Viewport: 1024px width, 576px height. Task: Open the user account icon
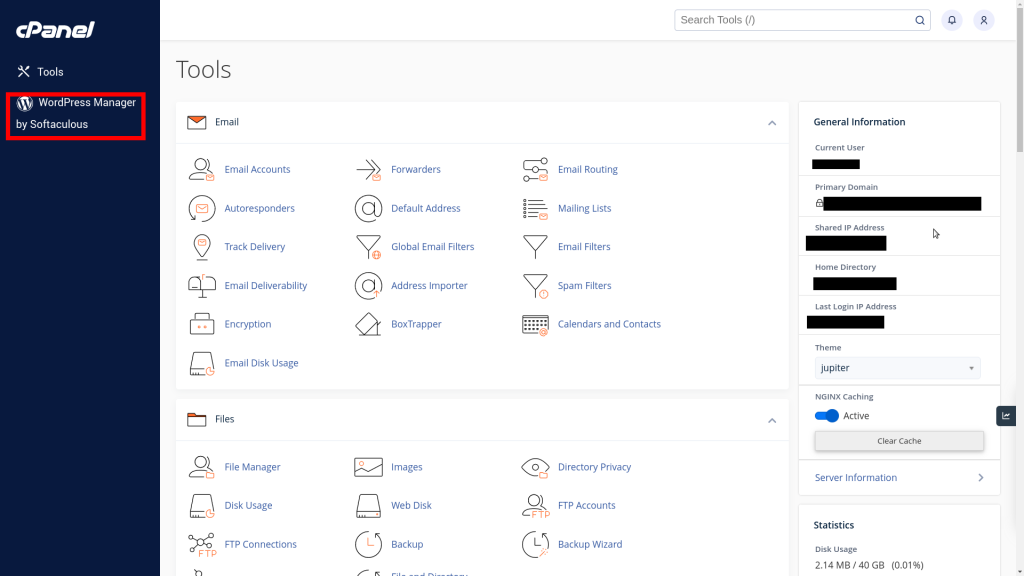[x=984, y=20]
